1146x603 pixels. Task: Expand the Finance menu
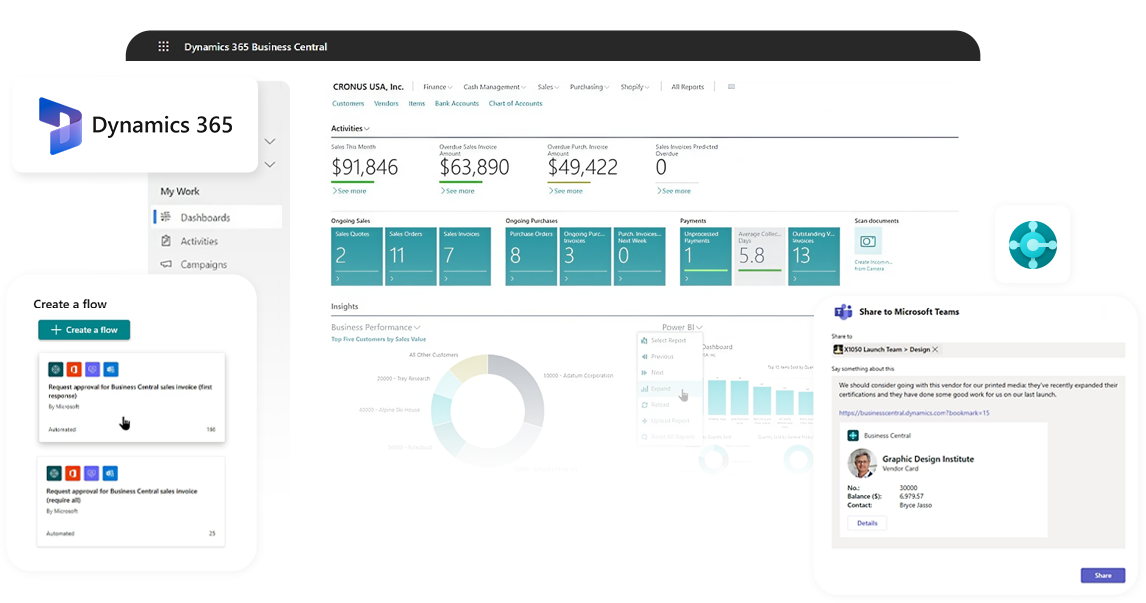pos(437,87)
